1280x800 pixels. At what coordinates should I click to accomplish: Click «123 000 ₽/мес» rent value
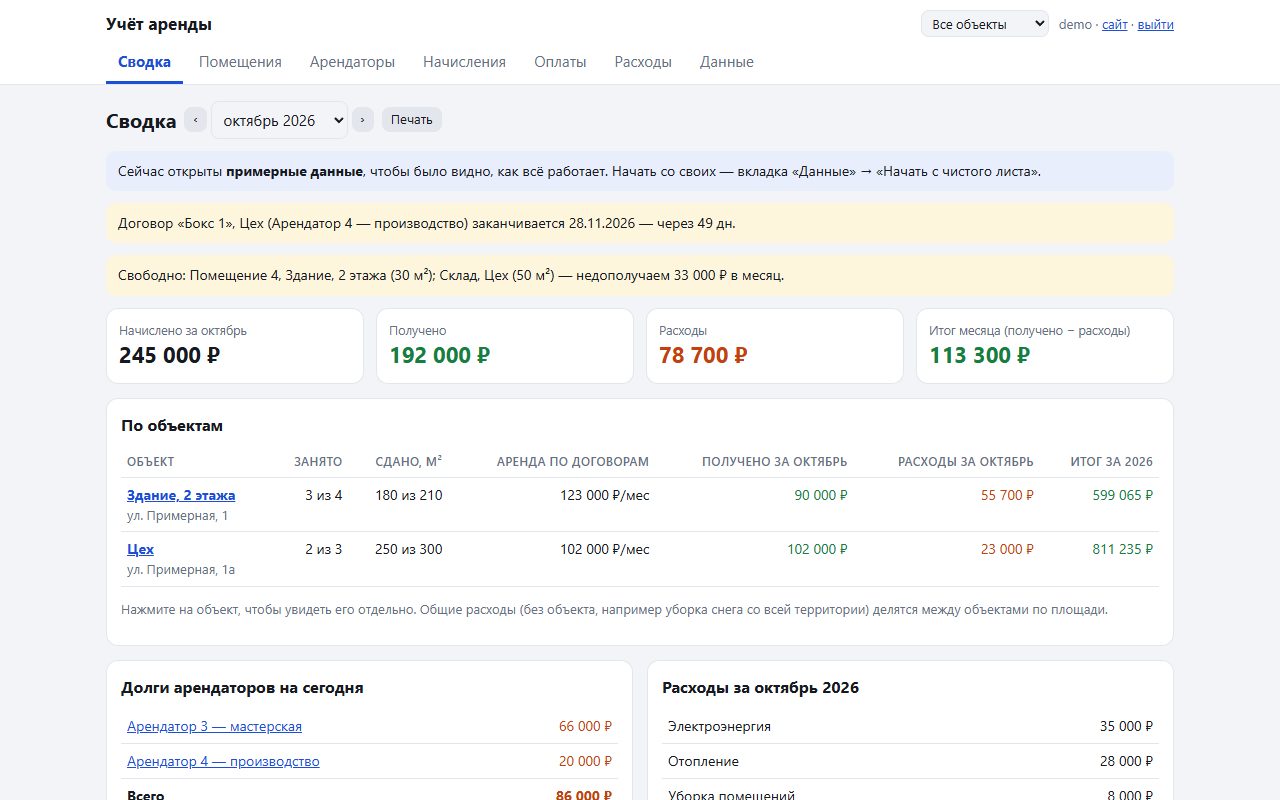[605, 495]
